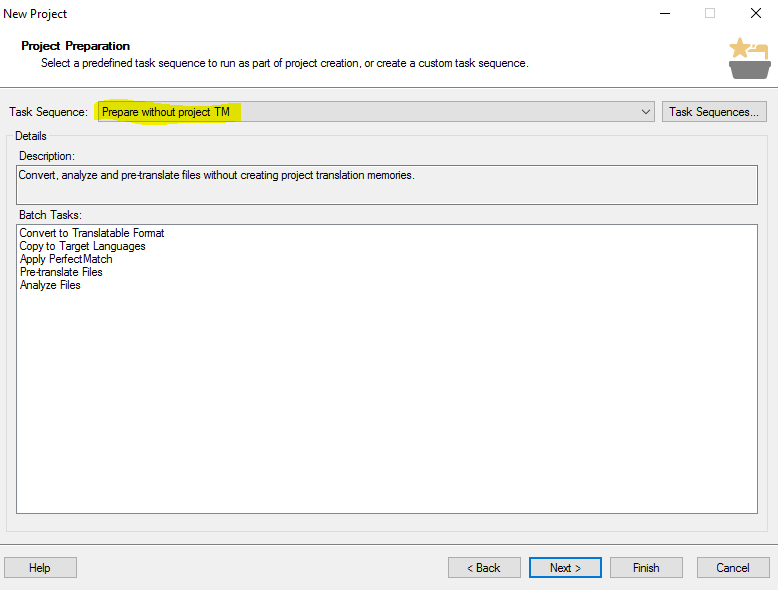Select 'Copy to Target Languages' batch task
This screenshot has height=590, width=778.
pos(82,246)
